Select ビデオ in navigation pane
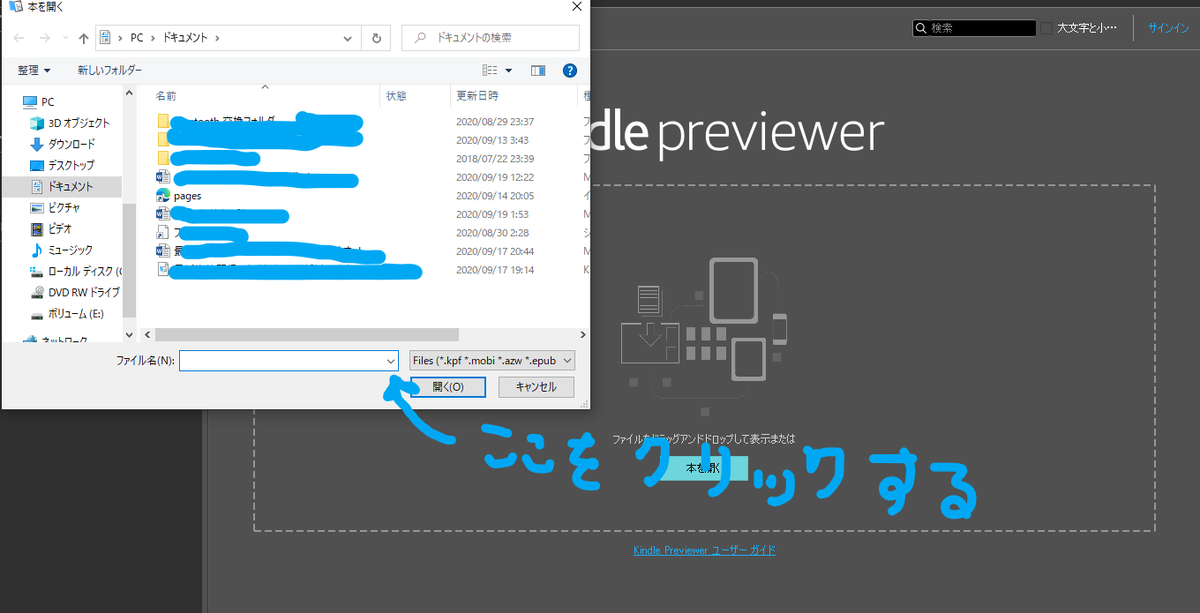This screenshot has width=1200, height=613. pyautogui.click(x=52, y=228)
